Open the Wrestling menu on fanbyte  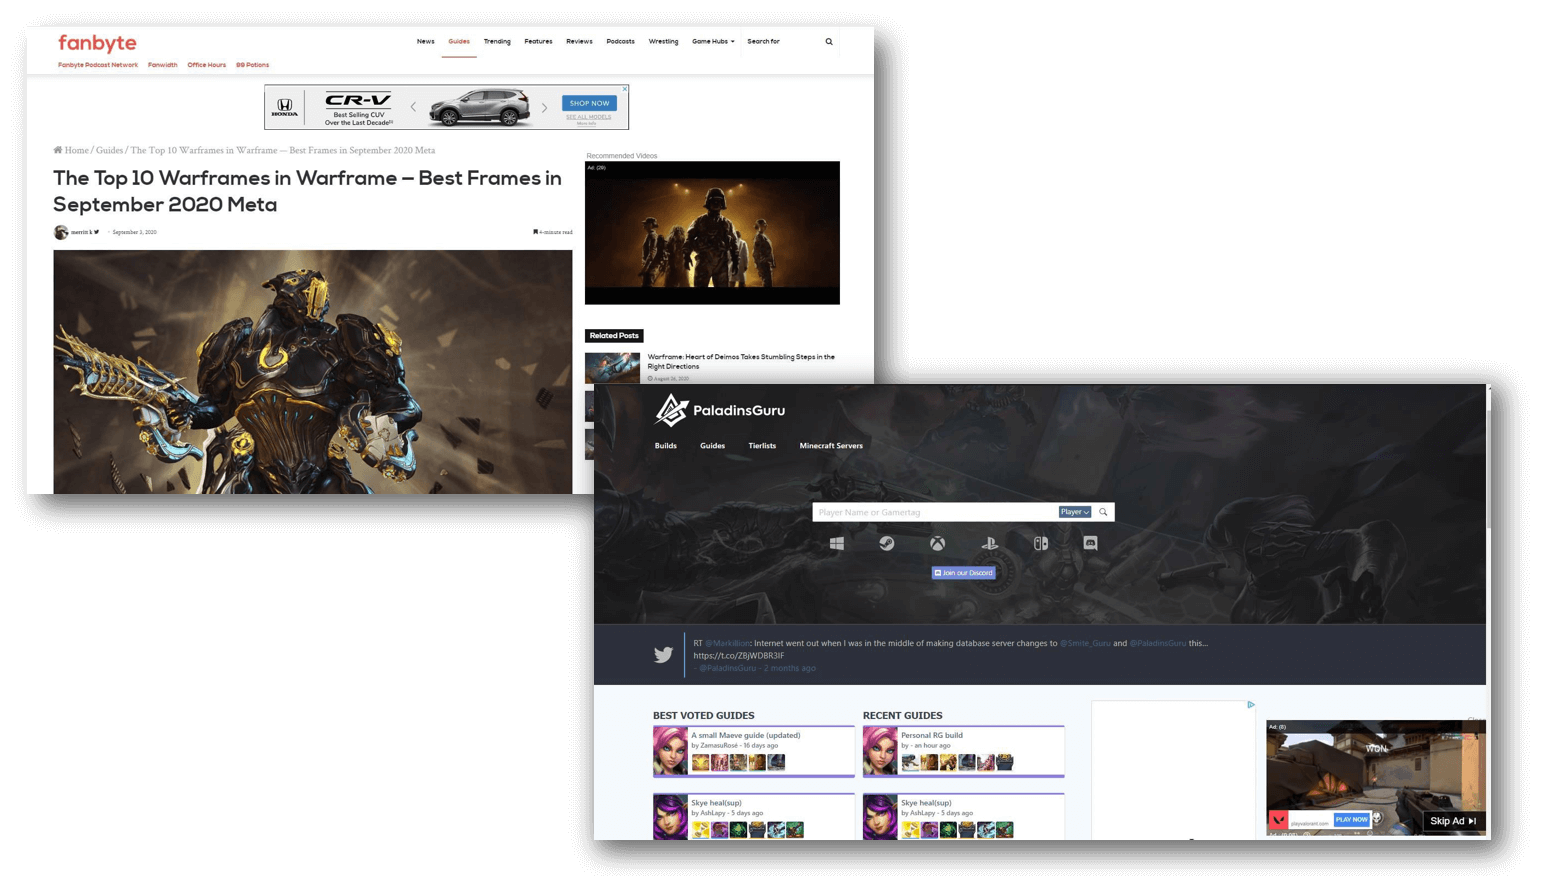663,42
